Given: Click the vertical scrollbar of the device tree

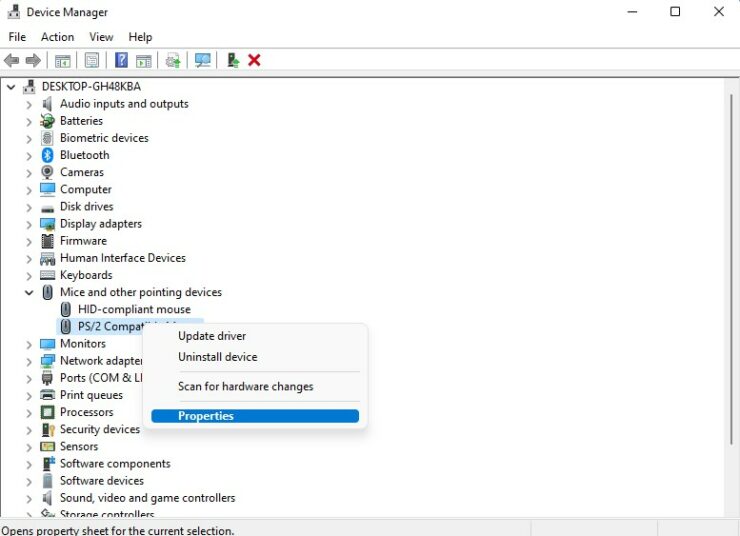Looking at the screenshot, I should pos(732,269).
